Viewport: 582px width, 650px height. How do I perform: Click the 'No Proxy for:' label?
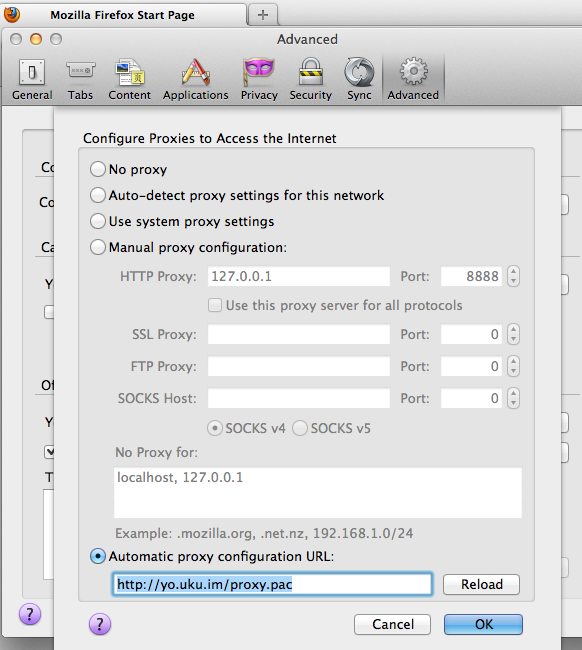(156, 452)
